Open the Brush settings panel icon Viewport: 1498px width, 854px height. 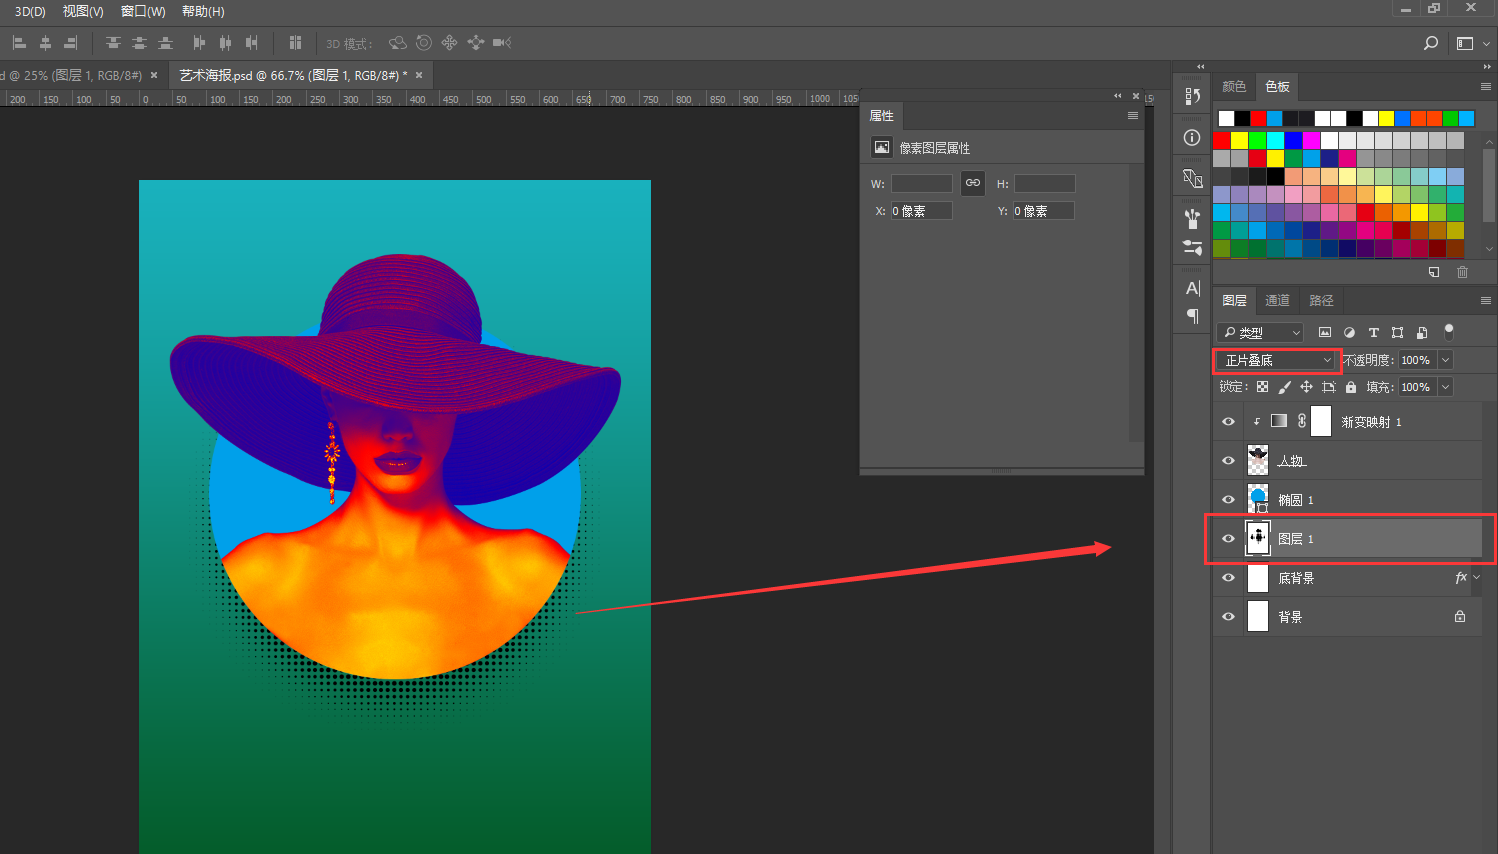[1192, 247]
